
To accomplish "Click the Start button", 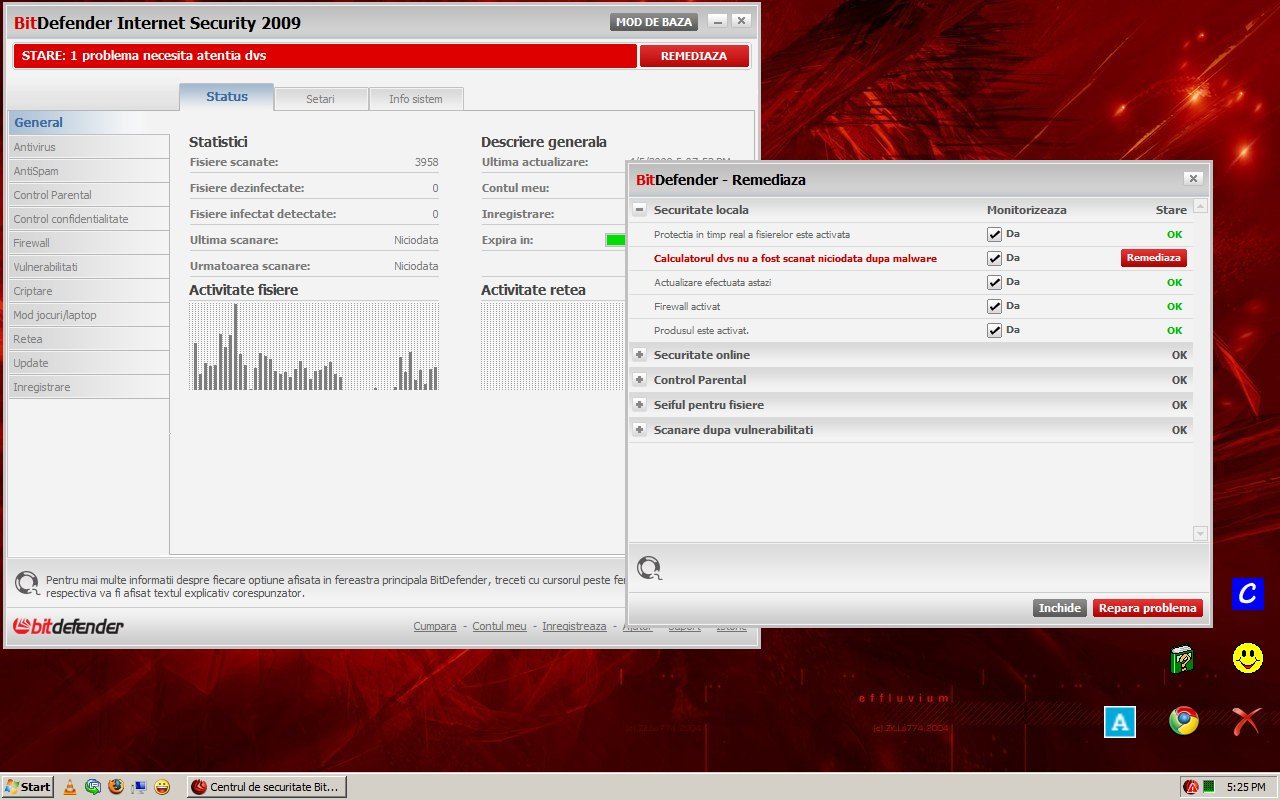I will (x=28, y=787).
